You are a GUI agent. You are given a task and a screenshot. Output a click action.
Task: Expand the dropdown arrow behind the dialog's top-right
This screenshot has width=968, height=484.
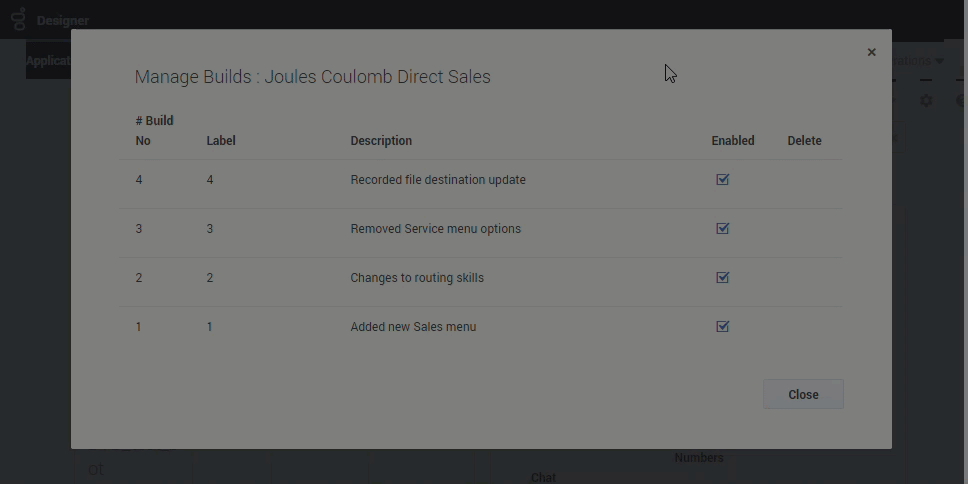pyautogui.click(x=938, y=61)
